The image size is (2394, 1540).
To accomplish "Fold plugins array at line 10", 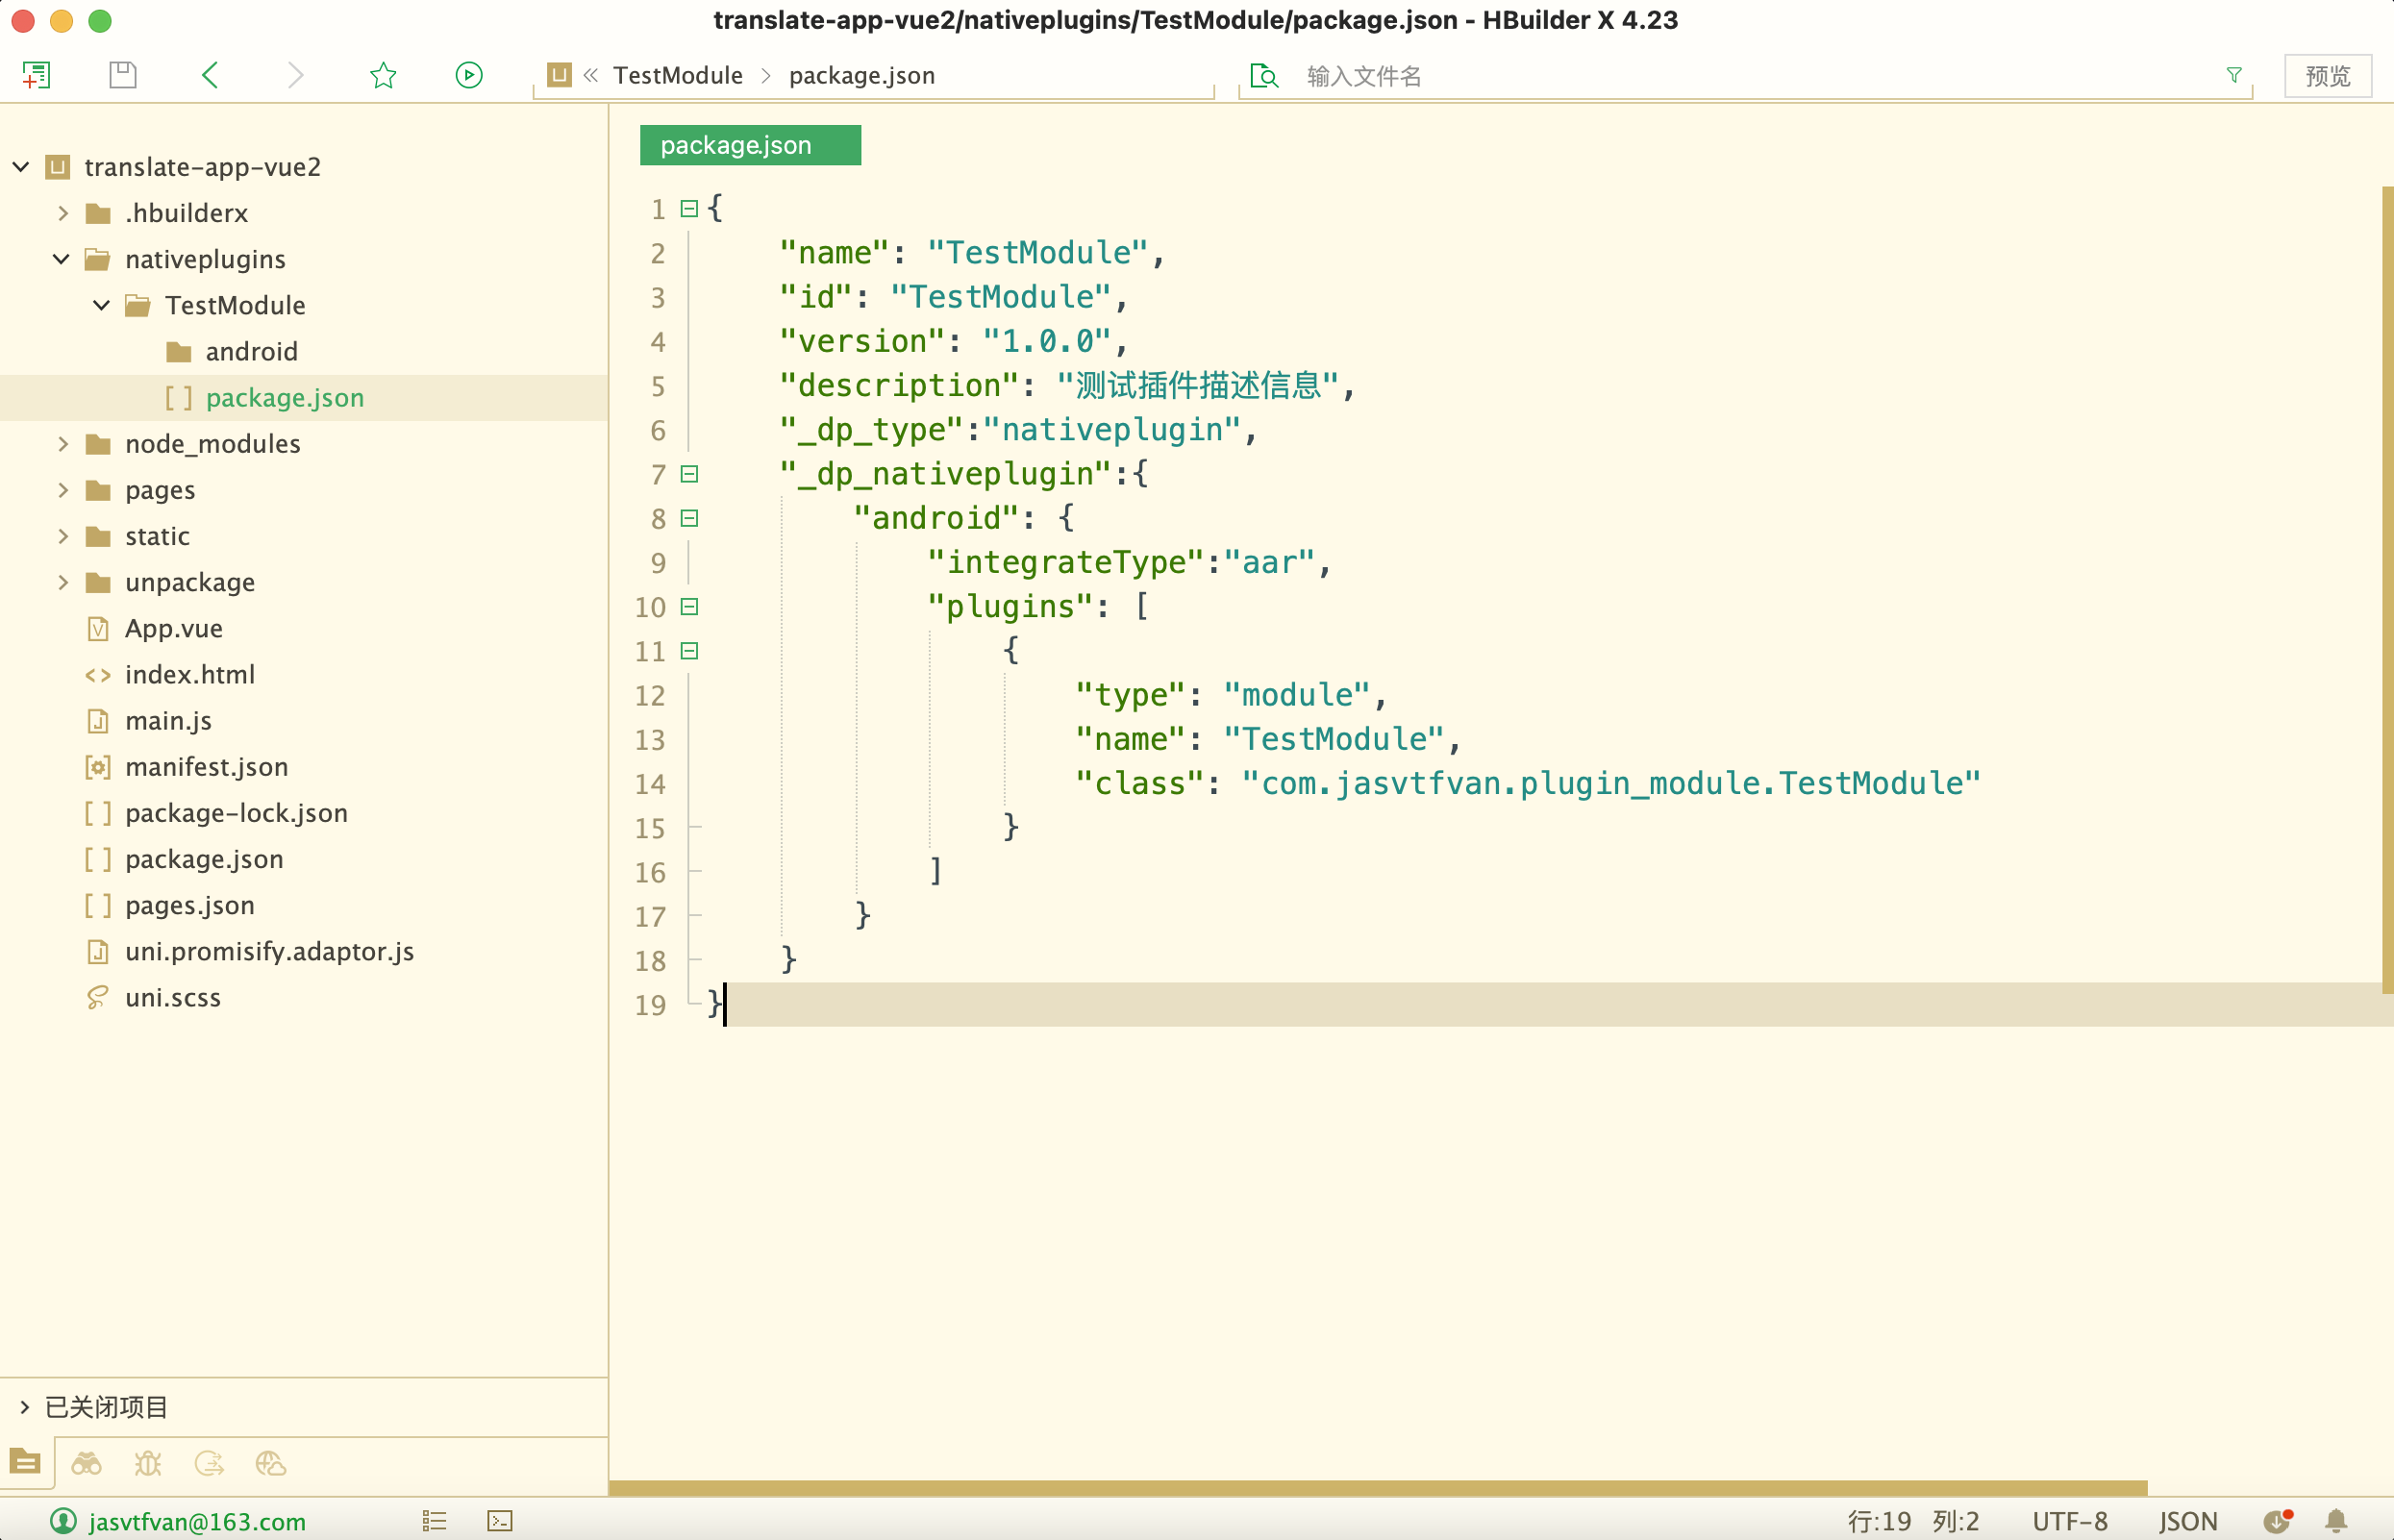I will (x=689, y=606).
